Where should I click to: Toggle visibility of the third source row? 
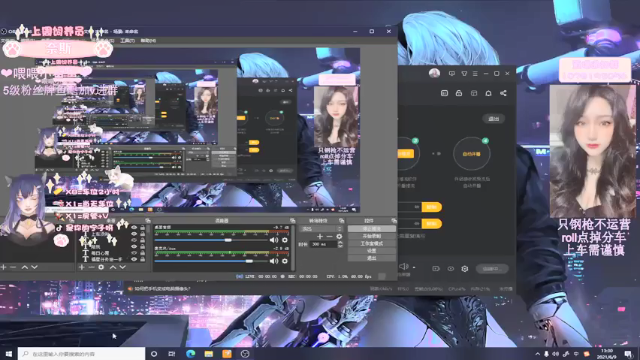(134, 240)
